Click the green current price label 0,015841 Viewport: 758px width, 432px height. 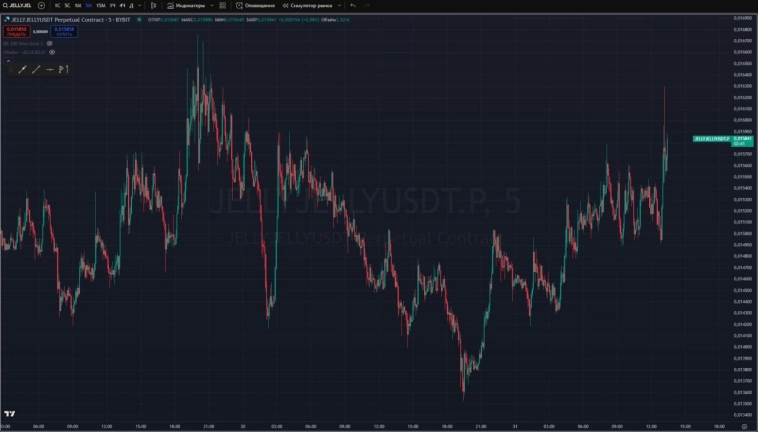tap(743, 141)
